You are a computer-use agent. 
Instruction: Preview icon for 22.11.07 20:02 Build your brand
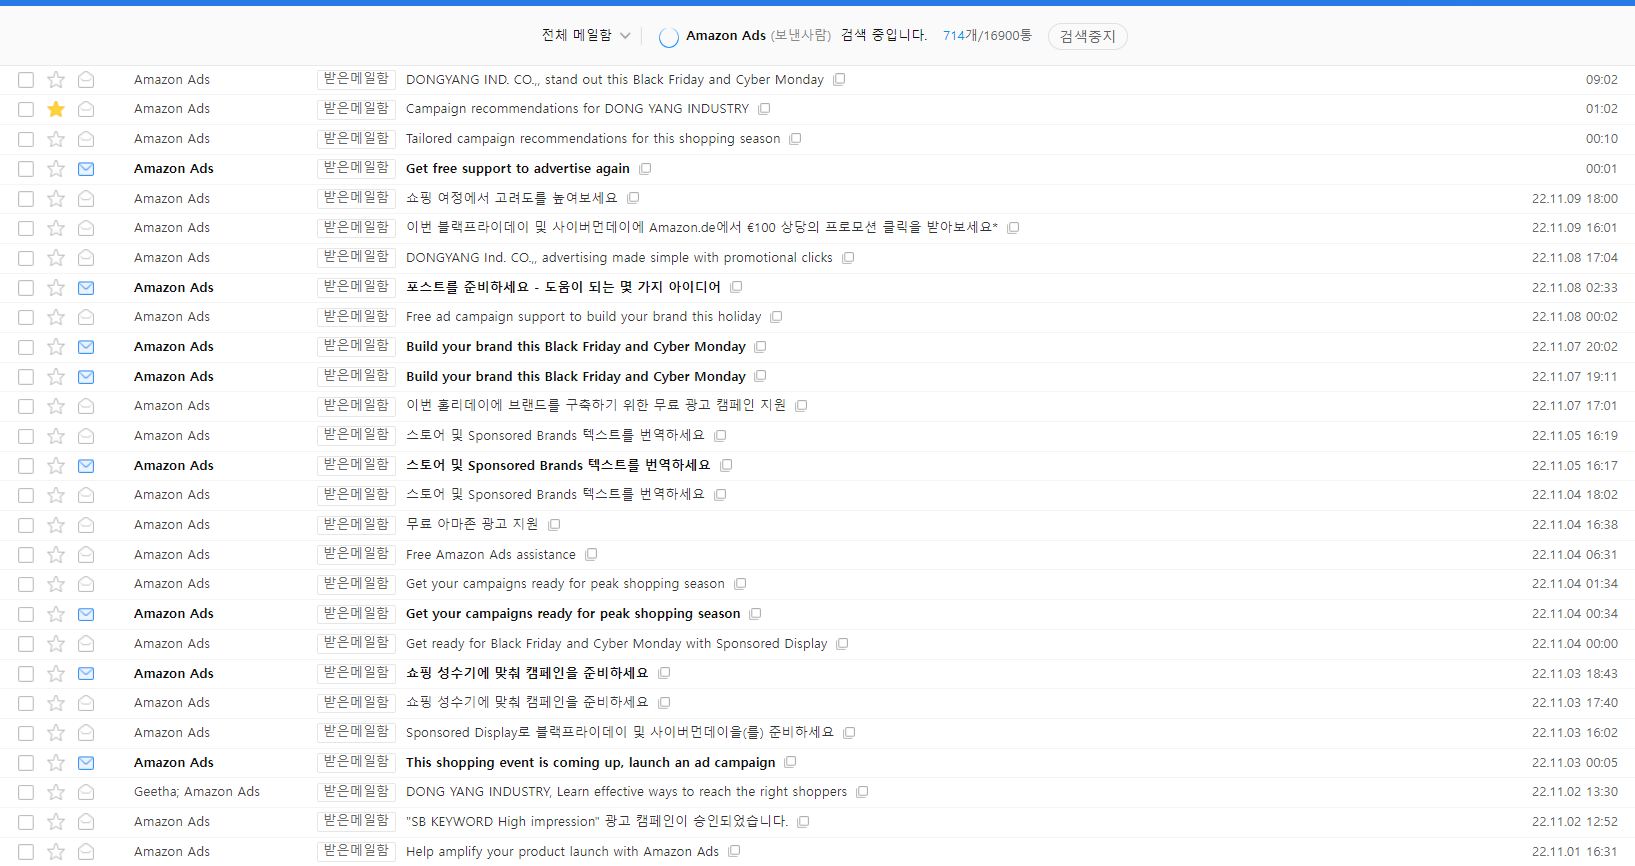tap(760, 347)
